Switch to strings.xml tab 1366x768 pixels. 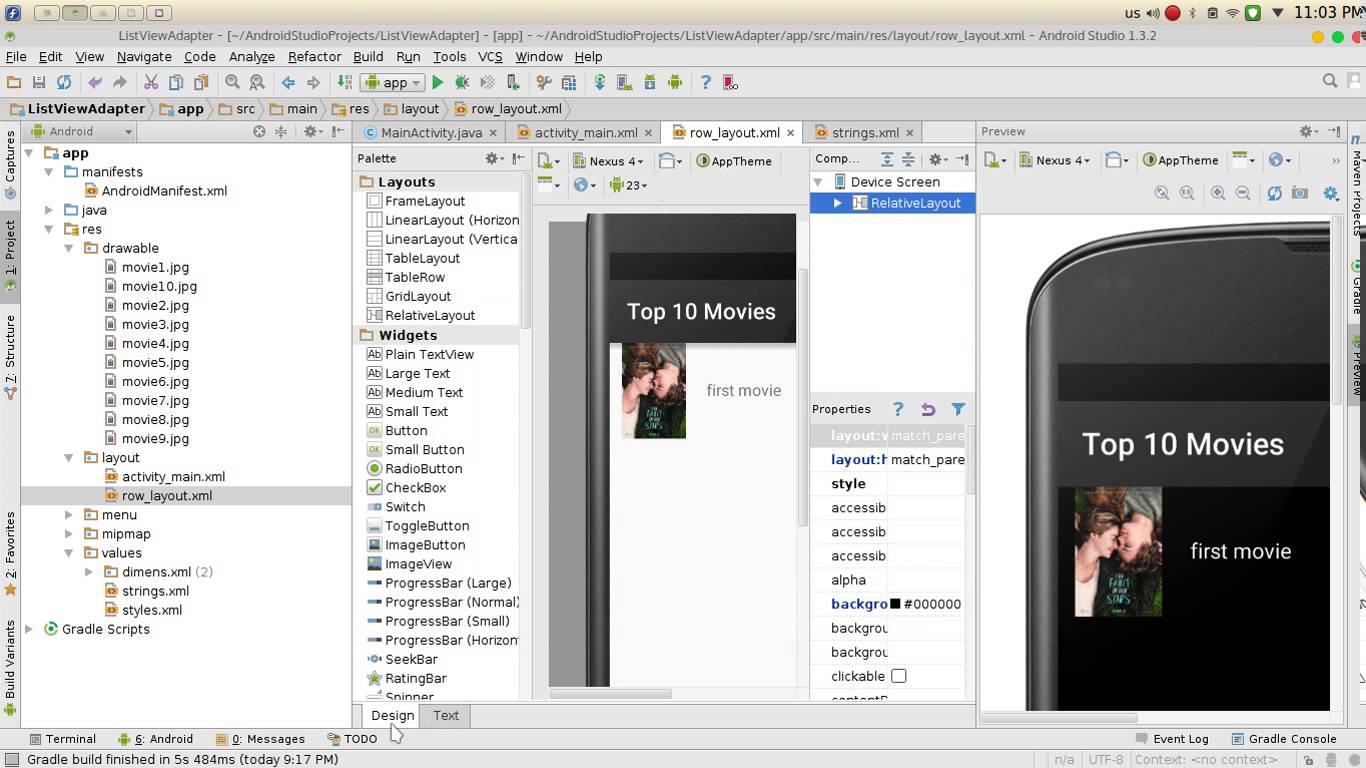[864, 132]
